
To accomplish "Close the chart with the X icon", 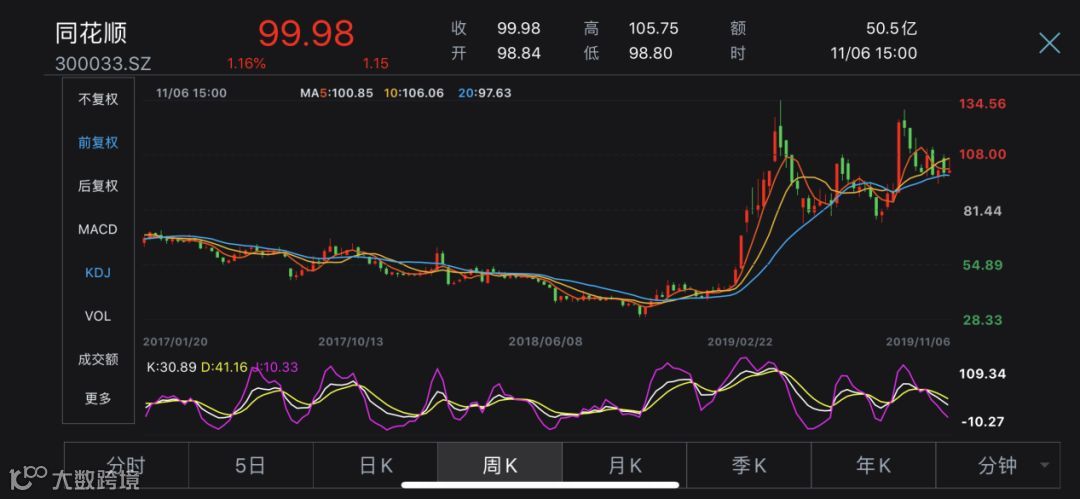I will 1050,43.
